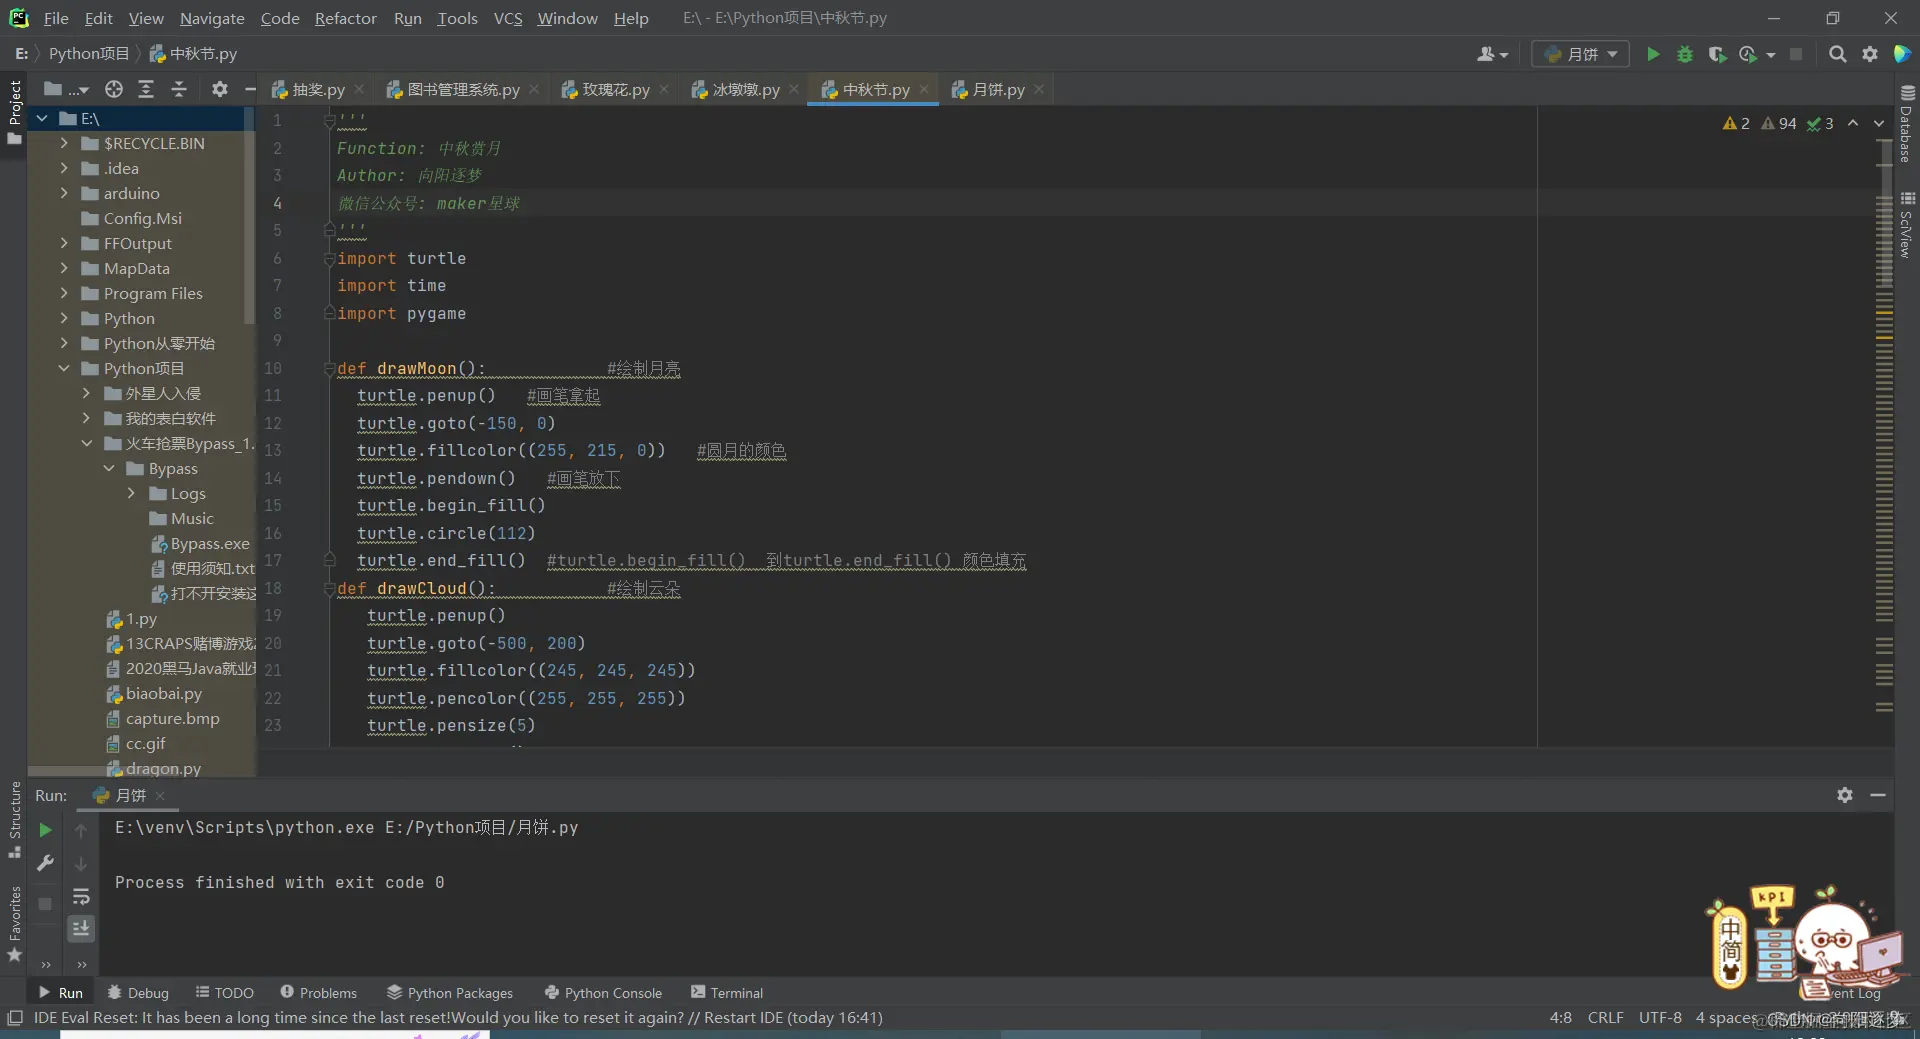Open Search Everywhere magnifier icon

tap(1838, 54)
